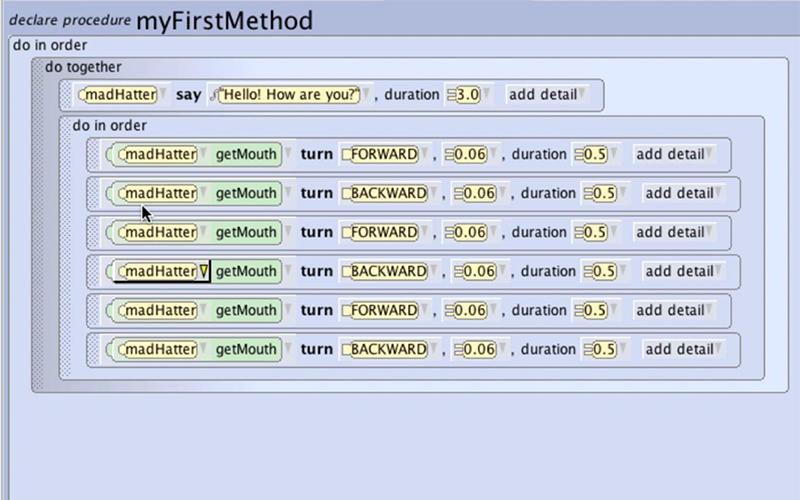
Task: Change the "Hello! How are you?" text argument
Action: pos(289,94)
